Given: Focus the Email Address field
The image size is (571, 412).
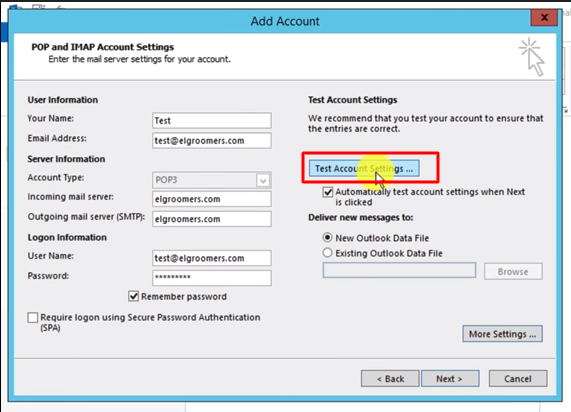Looking at the screenshot, I should pyautogui.click(x=212, y=141).
